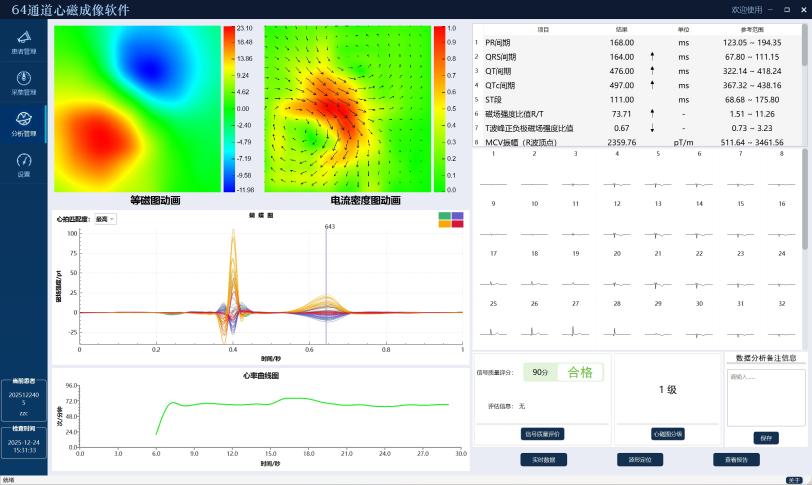Open 患者管理 in the sidebar
The height and width of the screenshot is (485, 812).
pos(23,42)
